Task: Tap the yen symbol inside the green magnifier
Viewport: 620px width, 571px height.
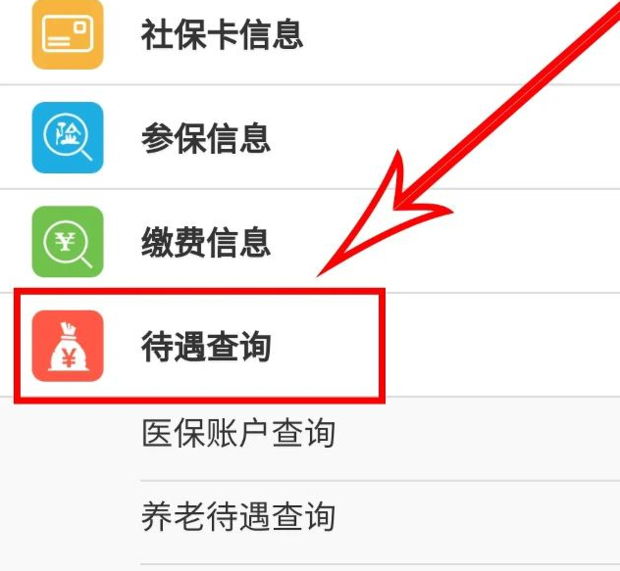Action: (x=66, y=242)
